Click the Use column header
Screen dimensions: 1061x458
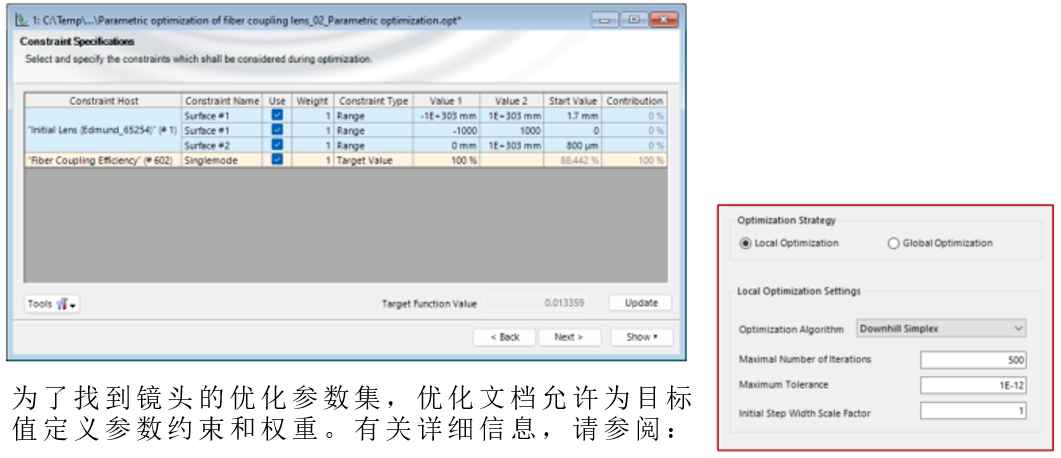[x=277, y=101]
